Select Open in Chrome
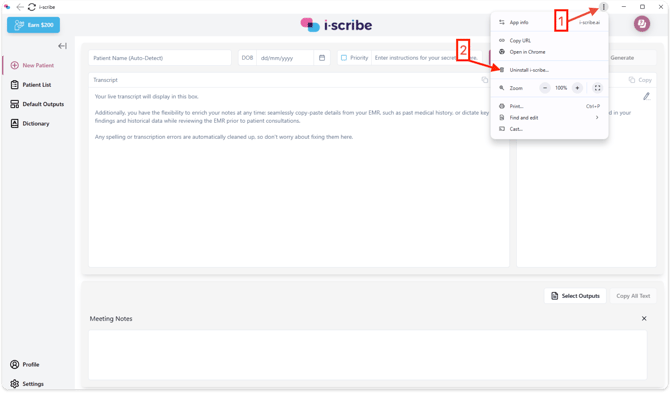This screenshot has width=670, height=393. (x=549, y=52)
